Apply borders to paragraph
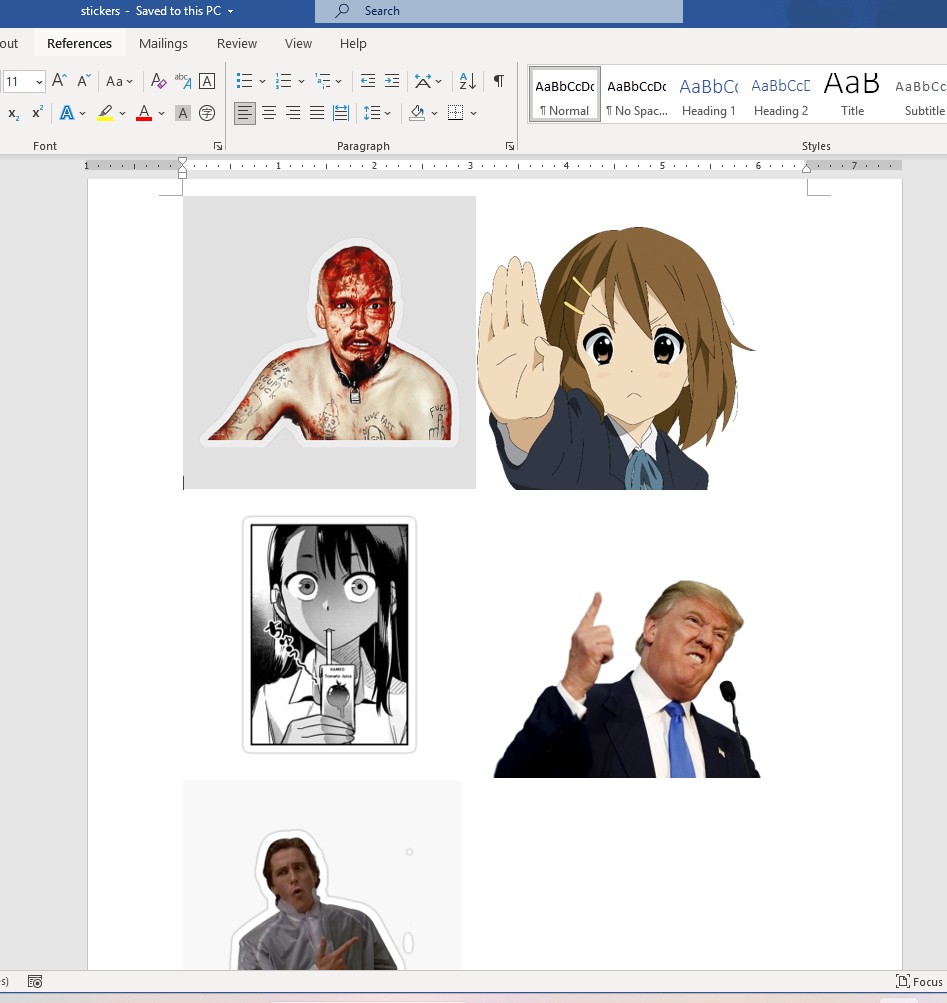Screen dimensions: 947x1003 pyautogui.click(x=456, y=113)
